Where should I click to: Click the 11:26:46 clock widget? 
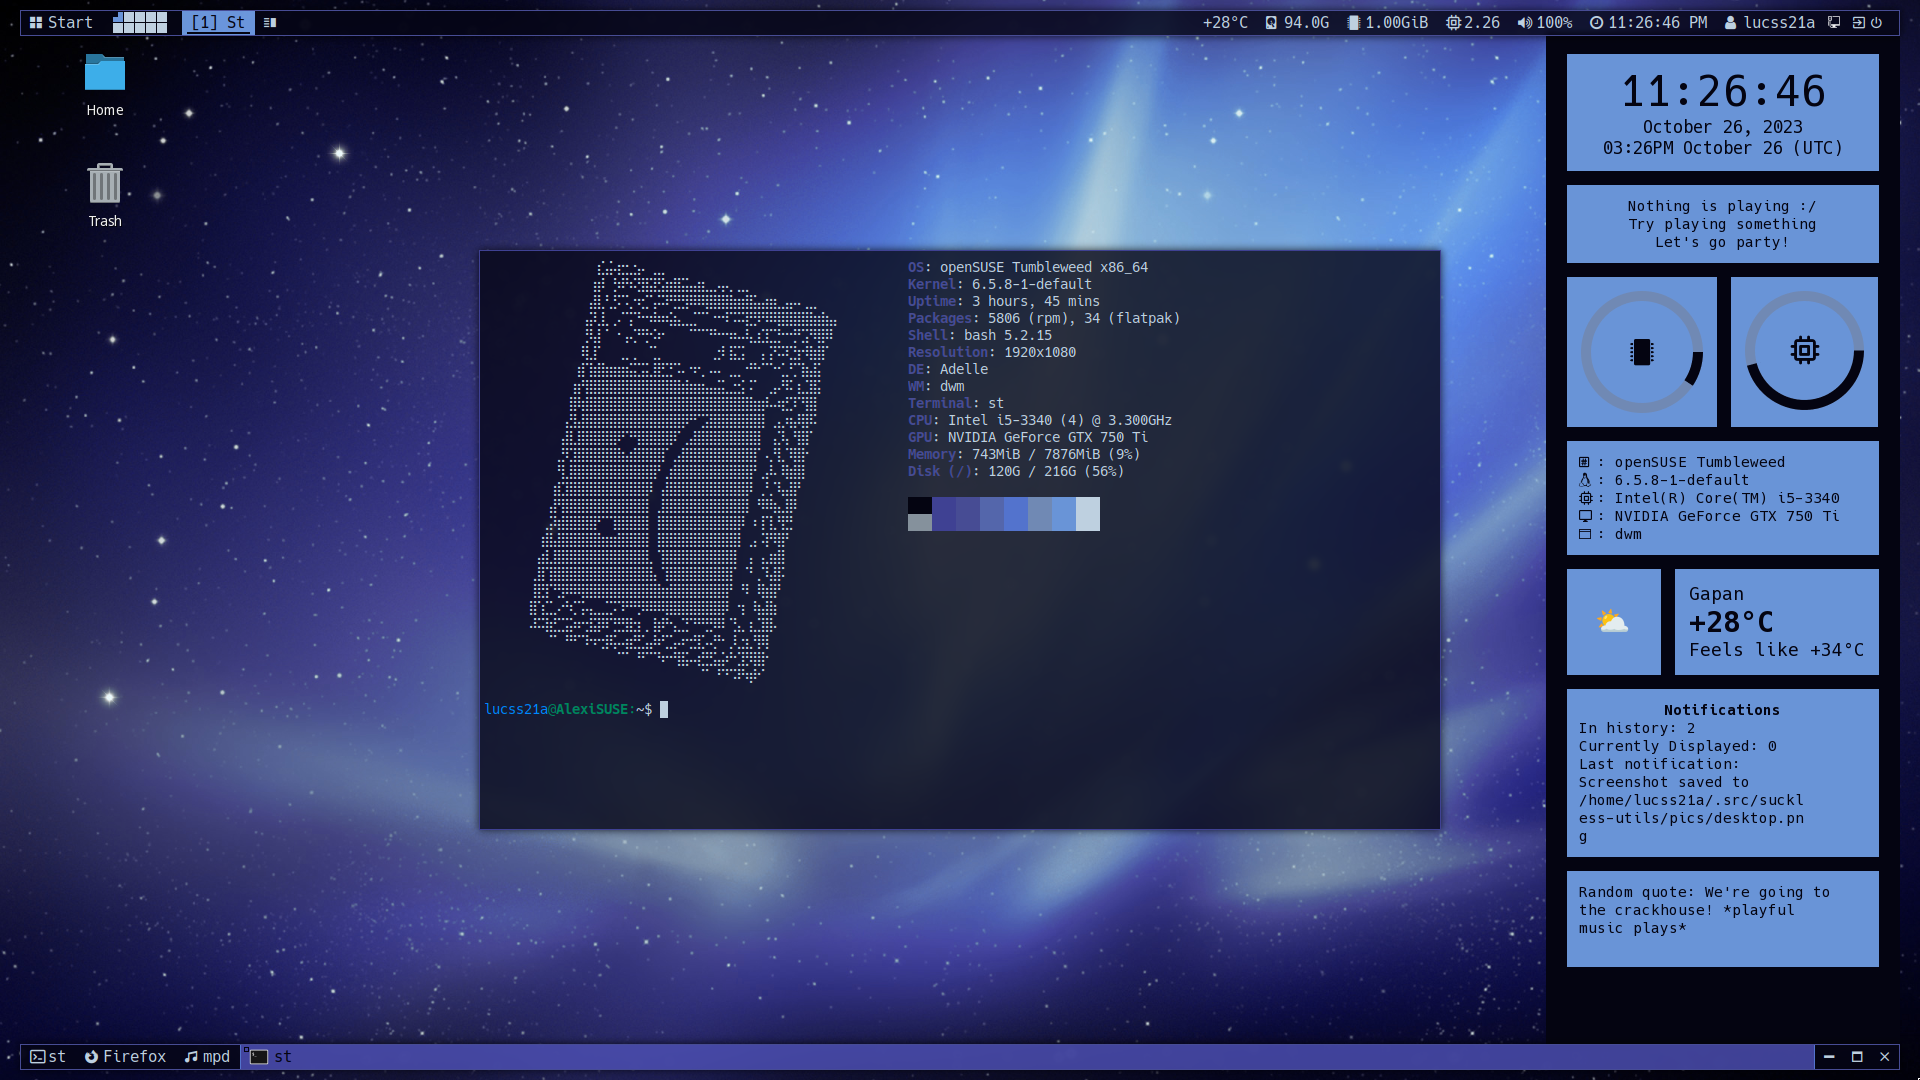(1722, 112)
